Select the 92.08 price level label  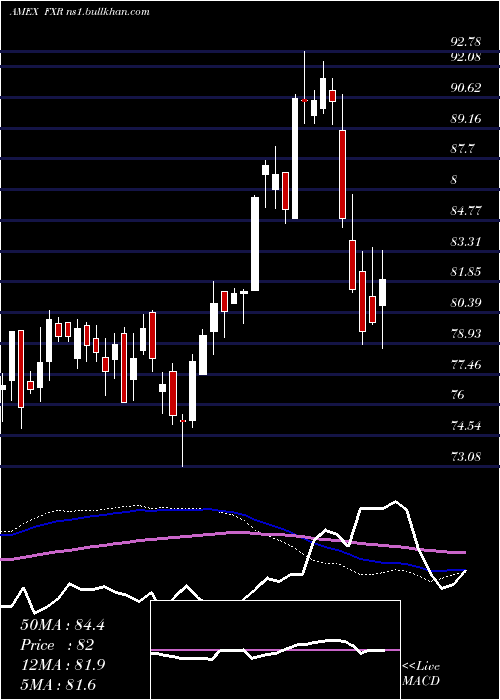(x=466, y=57)
